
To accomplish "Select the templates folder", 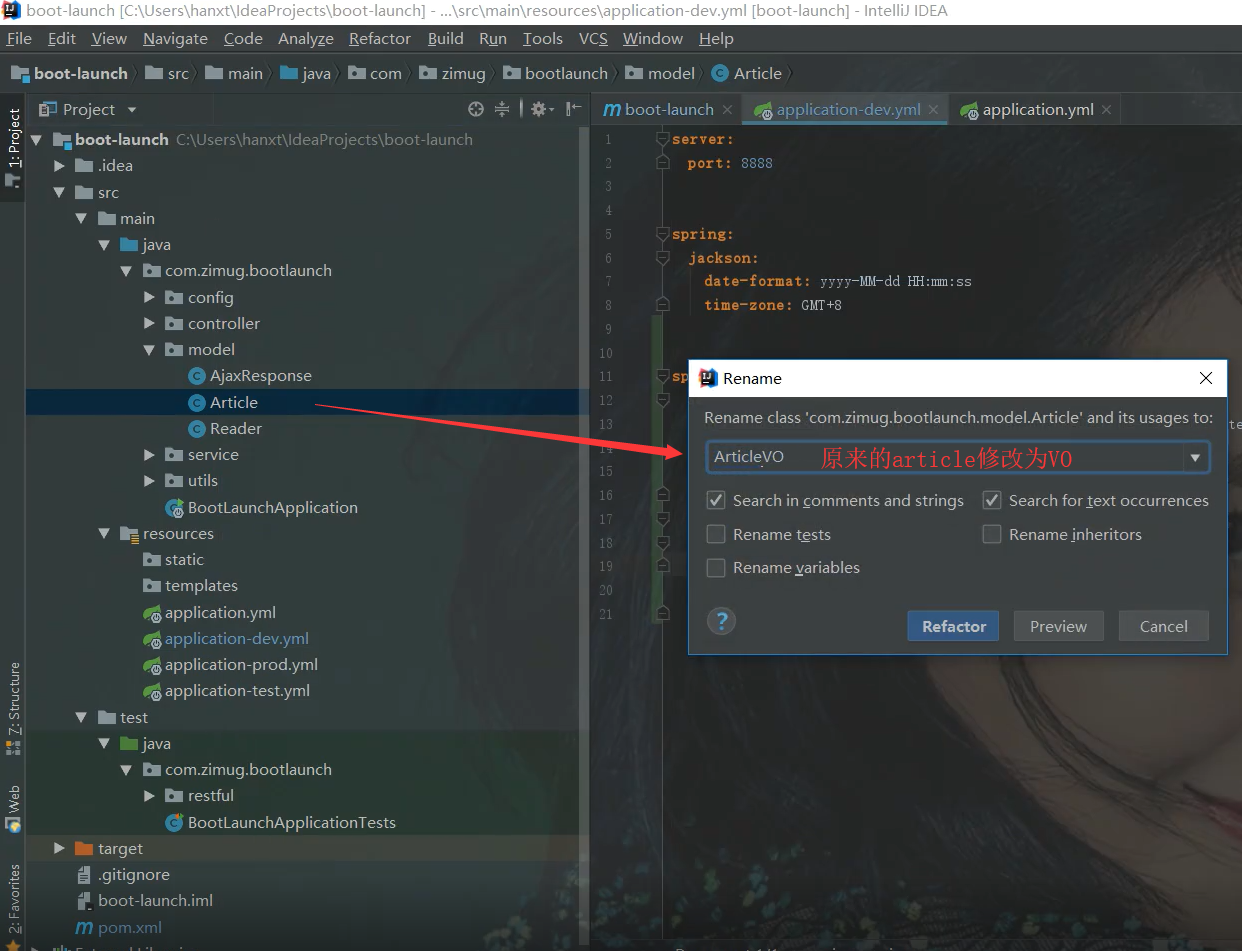I will tap(201, 585).
